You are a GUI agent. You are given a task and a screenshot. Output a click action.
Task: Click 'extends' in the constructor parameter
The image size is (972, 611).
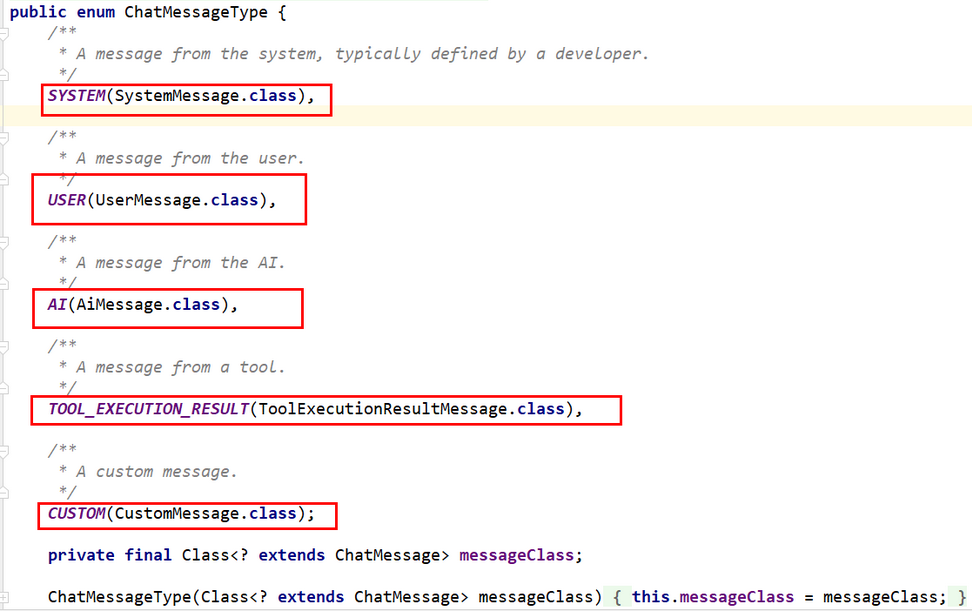pyautogui.click(x=311, y=597)
